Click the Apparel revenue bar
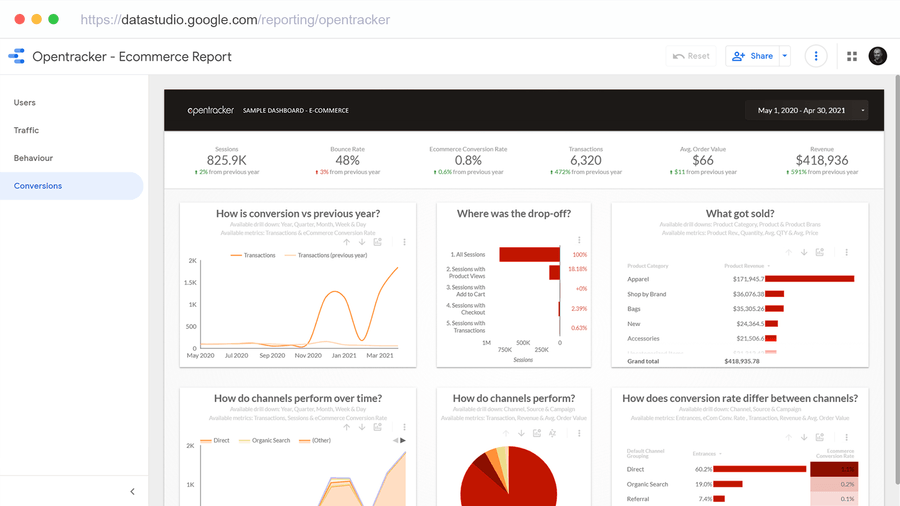The width and height of the screenshot is (900, 506). [809, 279]
